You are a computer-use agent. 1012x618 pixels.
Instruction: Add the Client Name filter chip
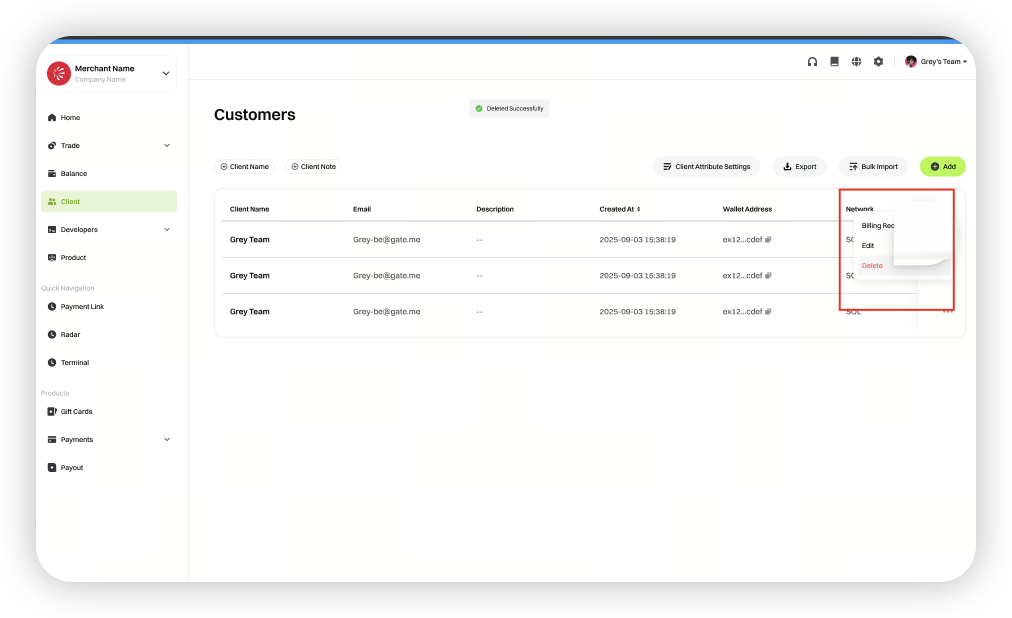coord(245,167)
